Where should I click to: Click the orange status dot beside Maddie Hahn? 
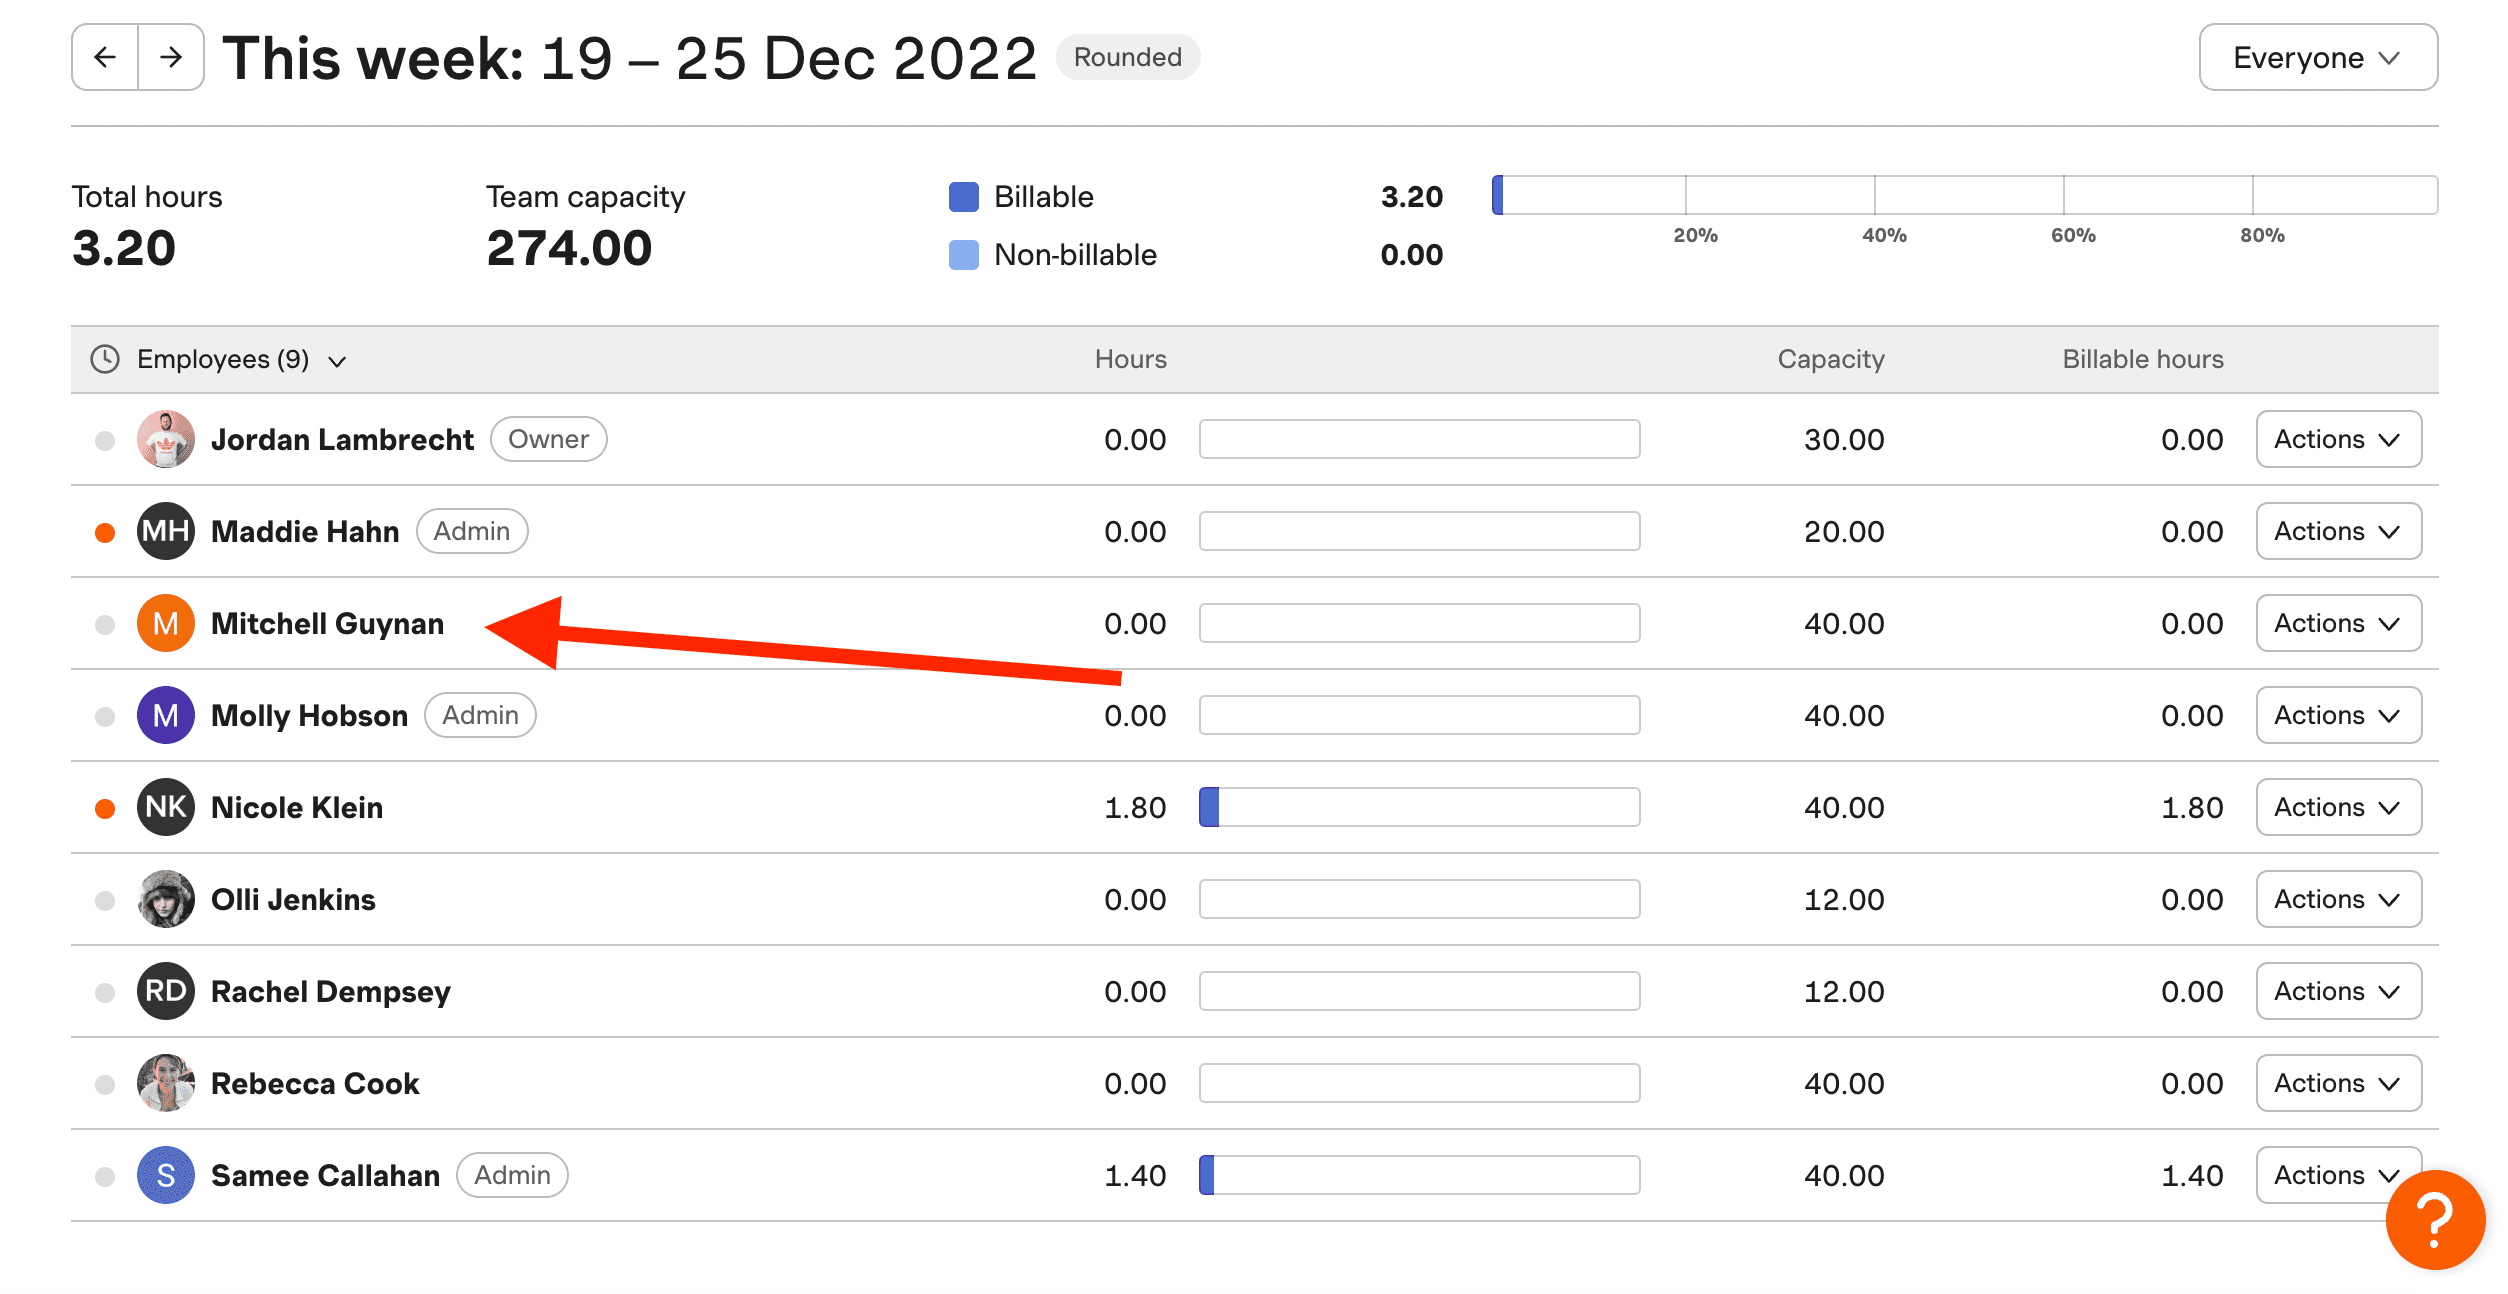point(105,532)
